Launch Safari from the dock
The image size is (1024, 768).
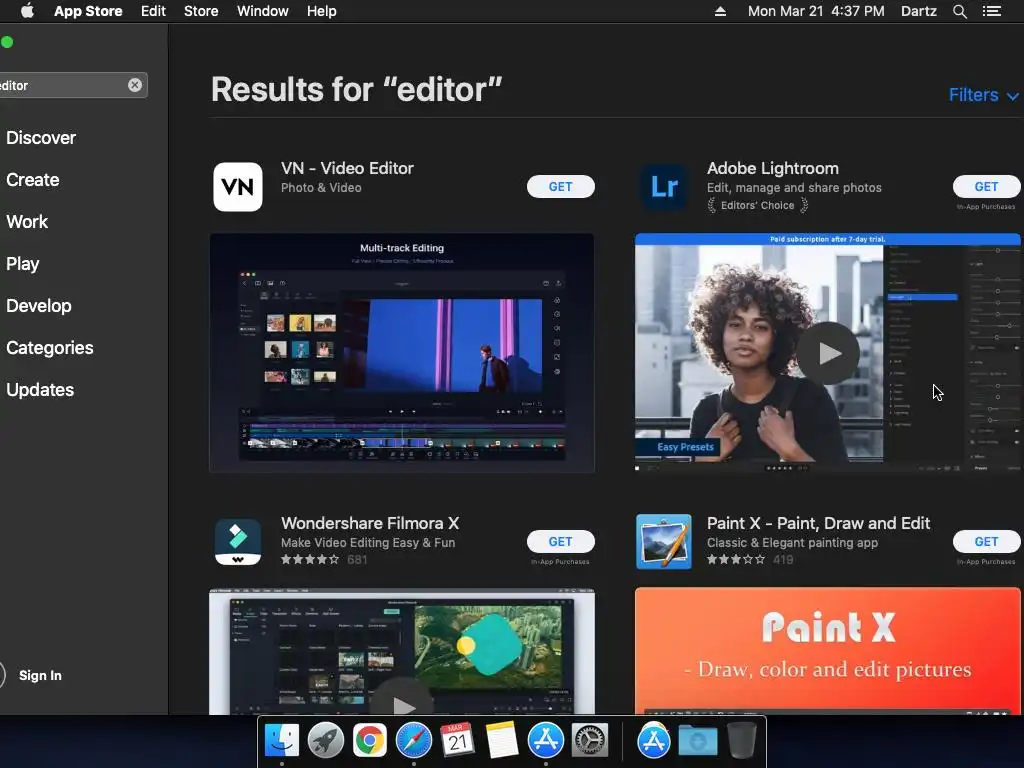click(413, 741)
